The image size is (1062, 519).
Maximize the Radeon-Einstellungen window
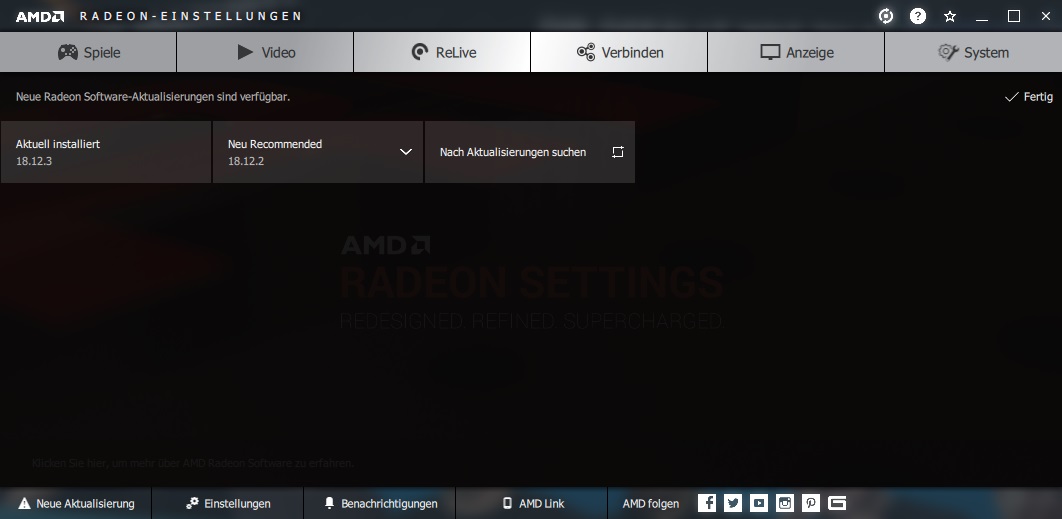tap(1014, 16)
